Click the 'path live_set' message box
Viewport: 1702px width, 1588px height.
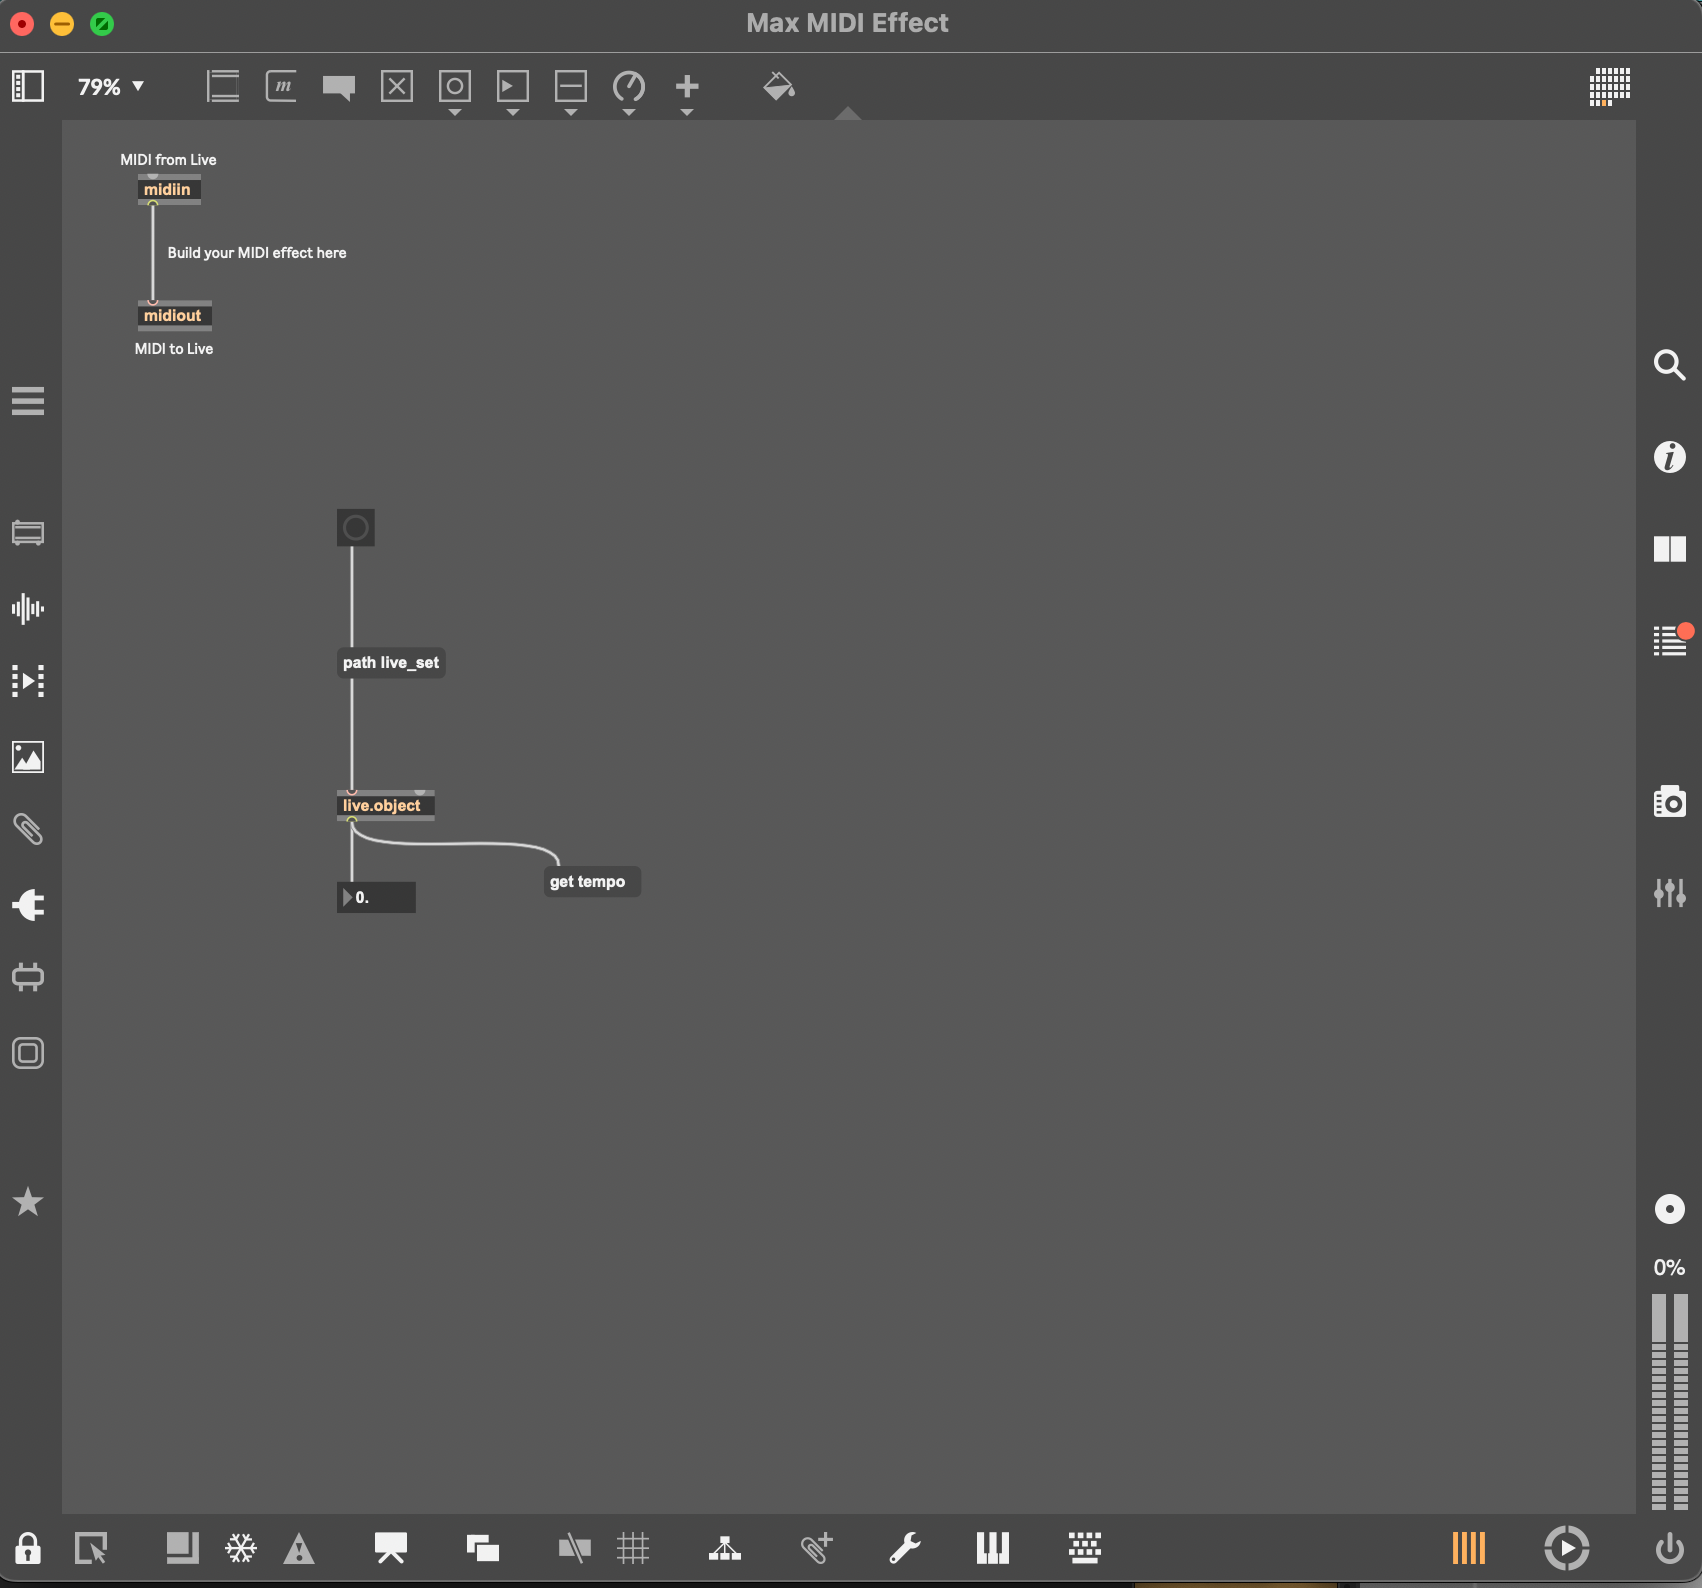pyautogui.click(x=391, y=663)
